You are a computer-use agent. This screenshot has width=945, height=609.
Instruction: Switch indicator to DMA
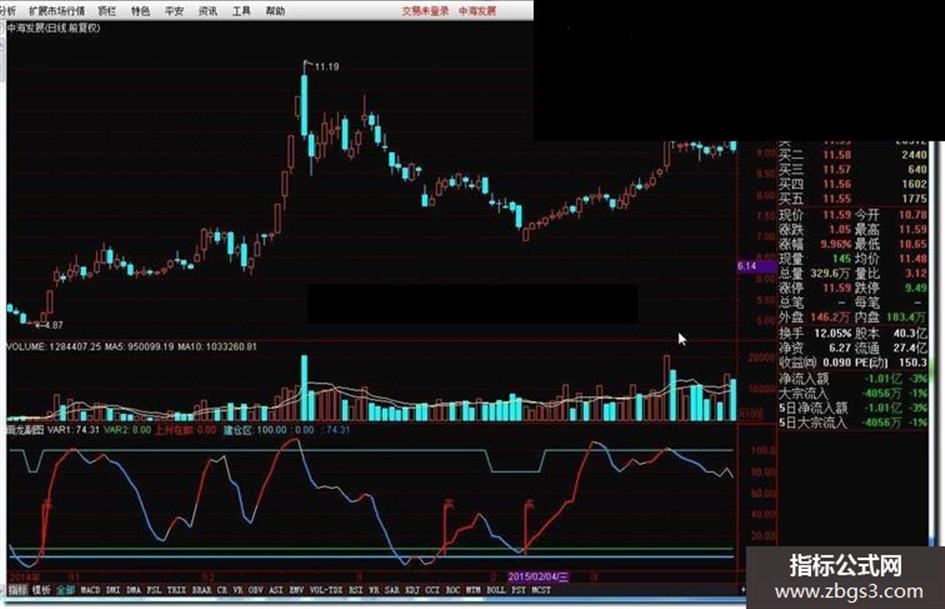134,590
